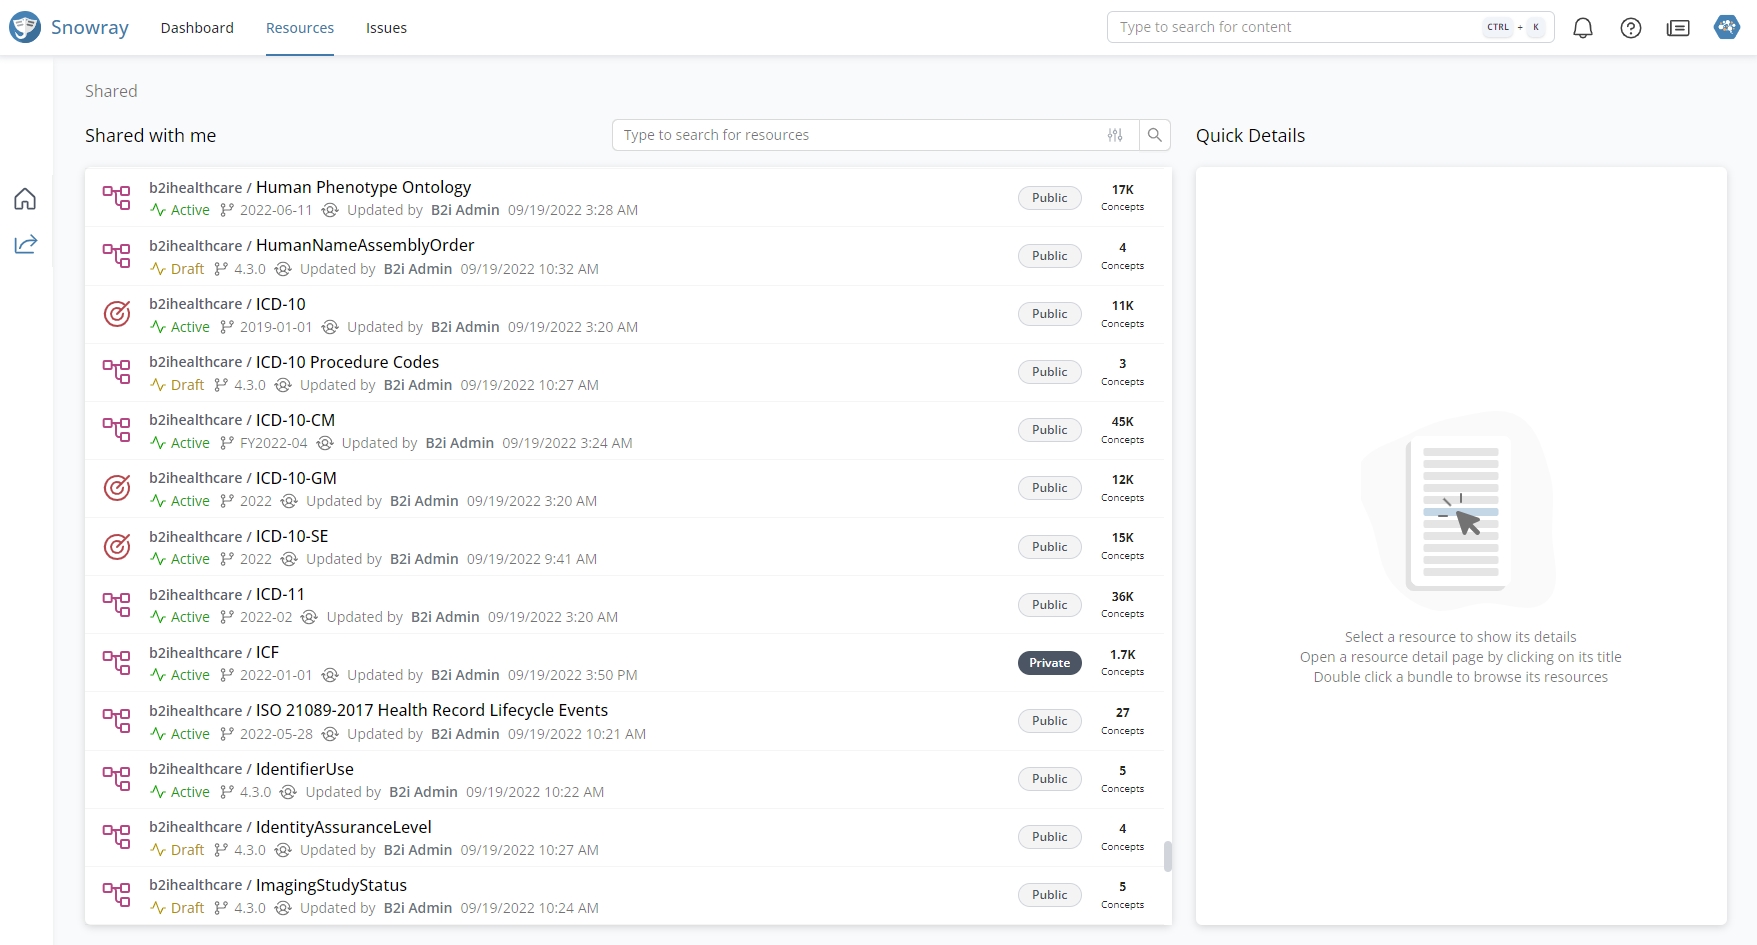Switch to the Dashboard tab
1757x945 pixels.
(197, 28)
